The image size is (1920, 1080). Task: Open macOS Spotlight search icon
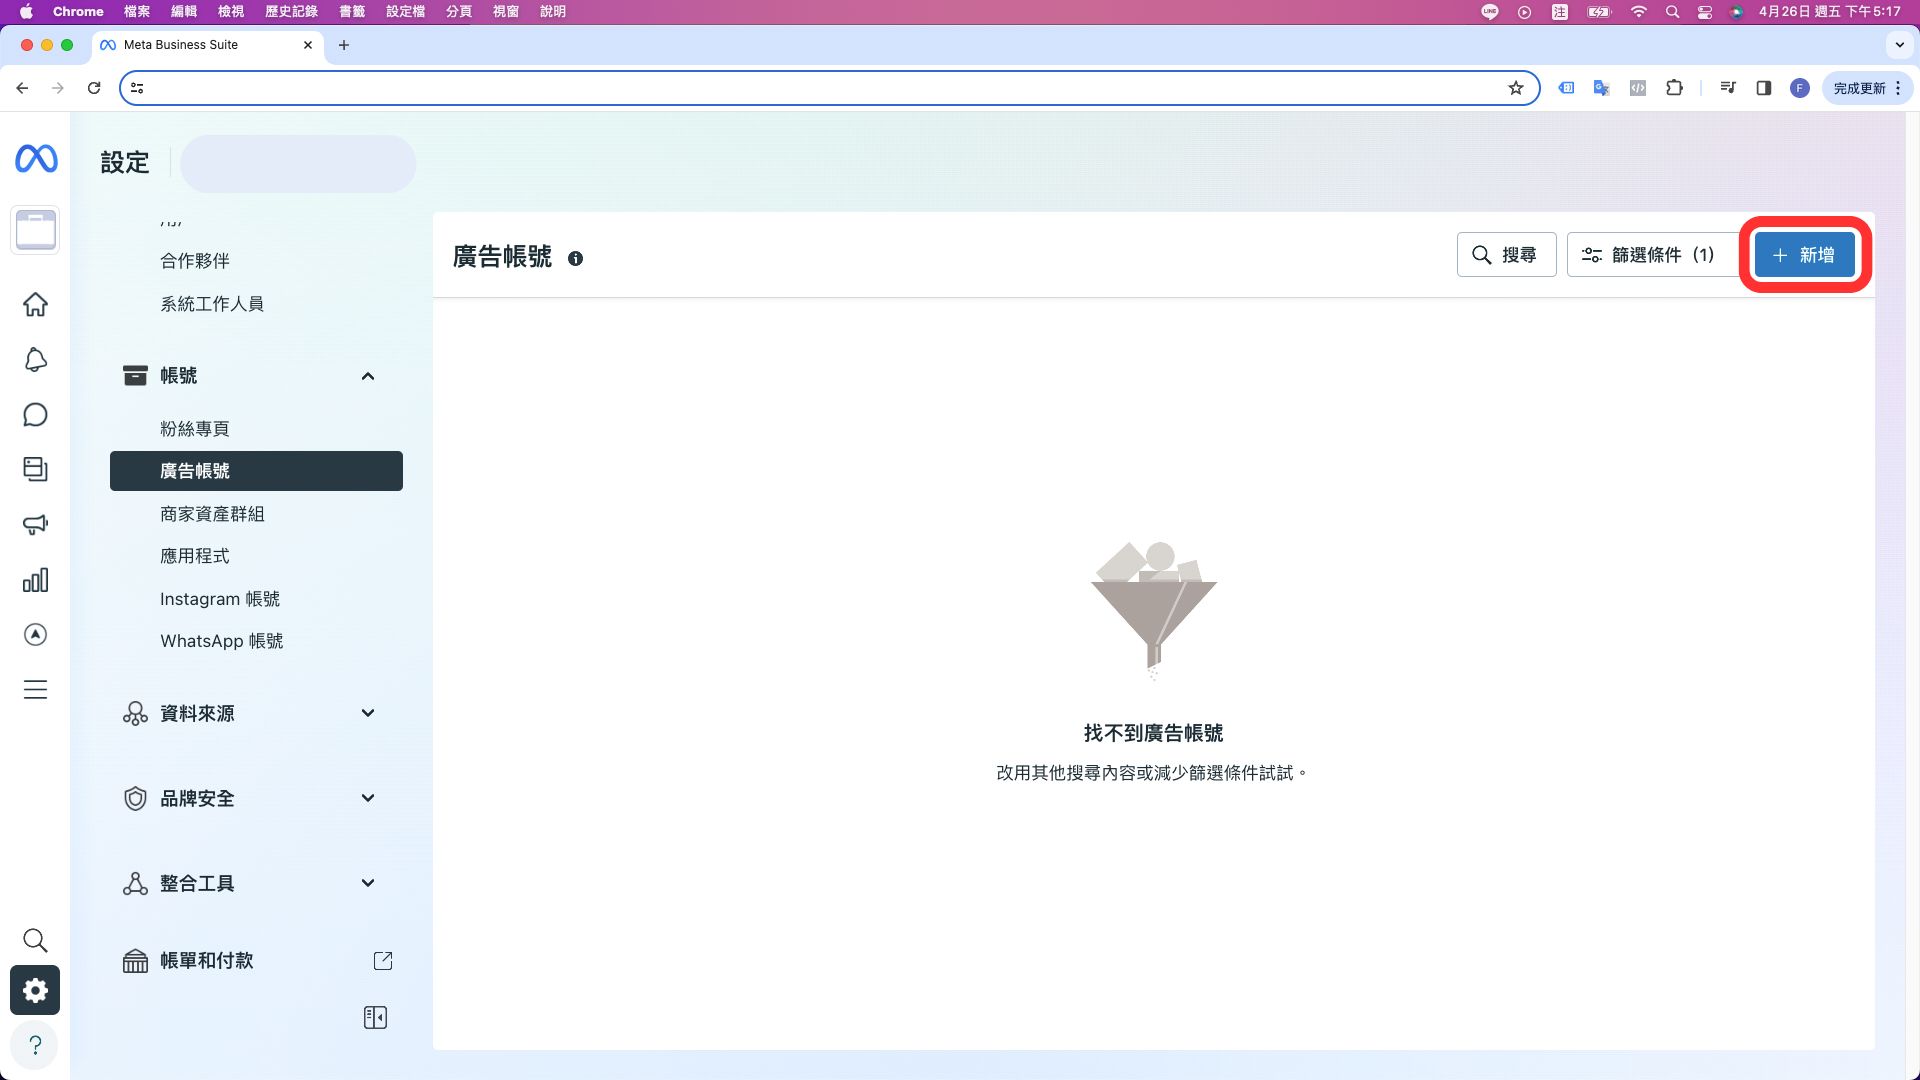[x=1672, y=12]
